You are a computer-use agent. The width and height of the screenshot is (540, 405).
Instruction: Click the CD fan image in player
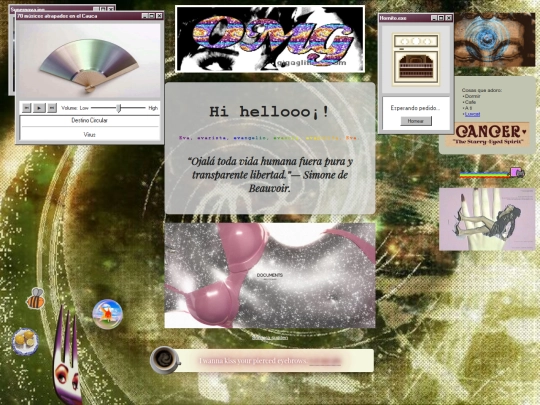(89, 62)
